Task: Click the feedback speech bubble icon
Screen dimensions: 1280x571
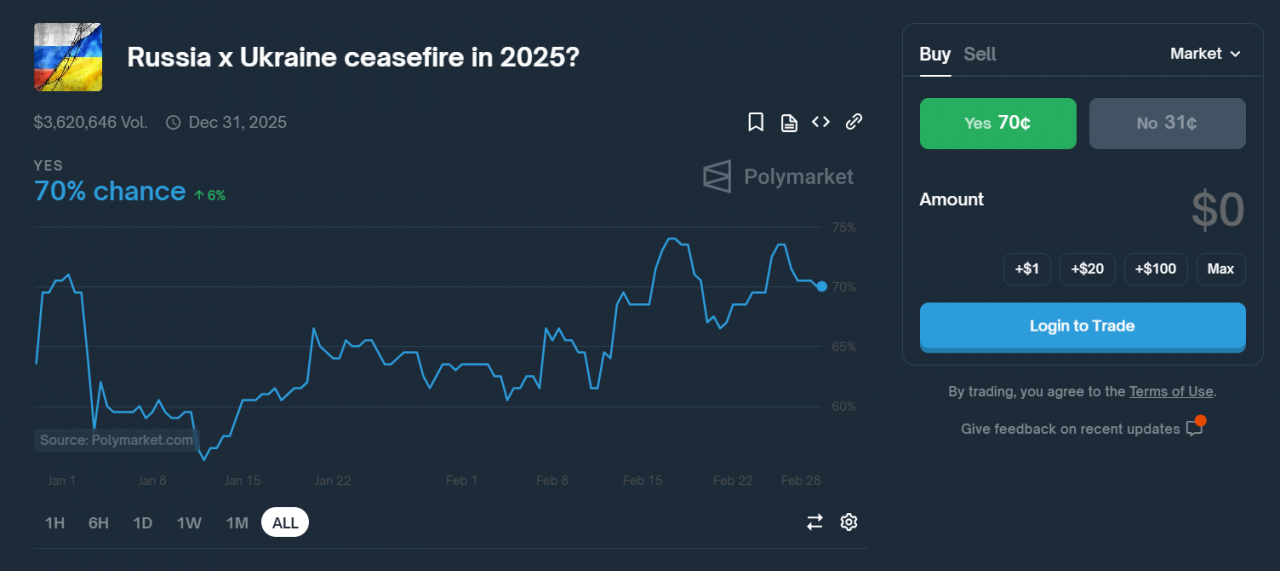Action: [1194, 428]
